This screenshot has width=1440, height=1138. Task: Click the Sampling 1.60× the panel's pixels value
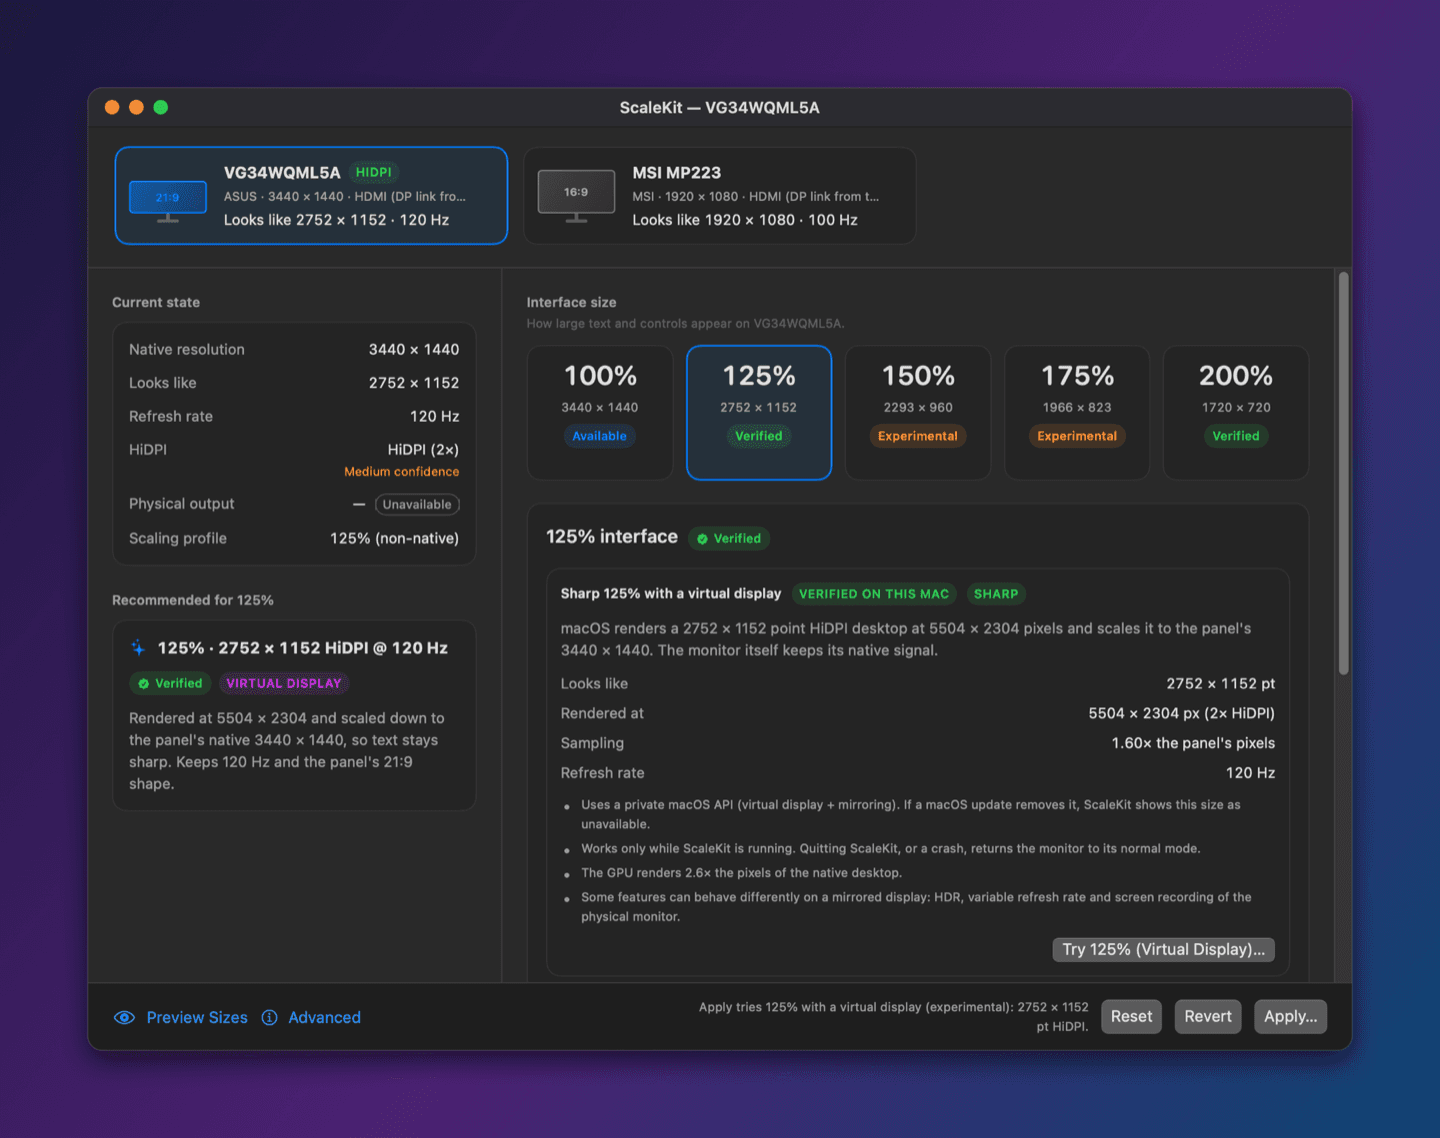[x=1193, y=744]
